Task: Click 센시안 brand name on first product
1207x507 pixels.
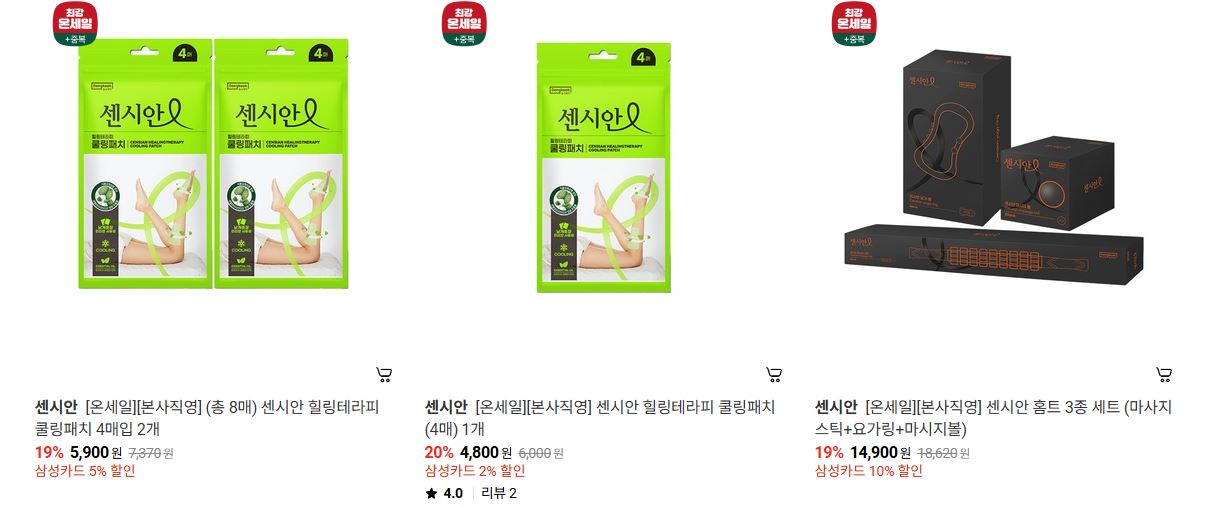Action: (55, 407)
